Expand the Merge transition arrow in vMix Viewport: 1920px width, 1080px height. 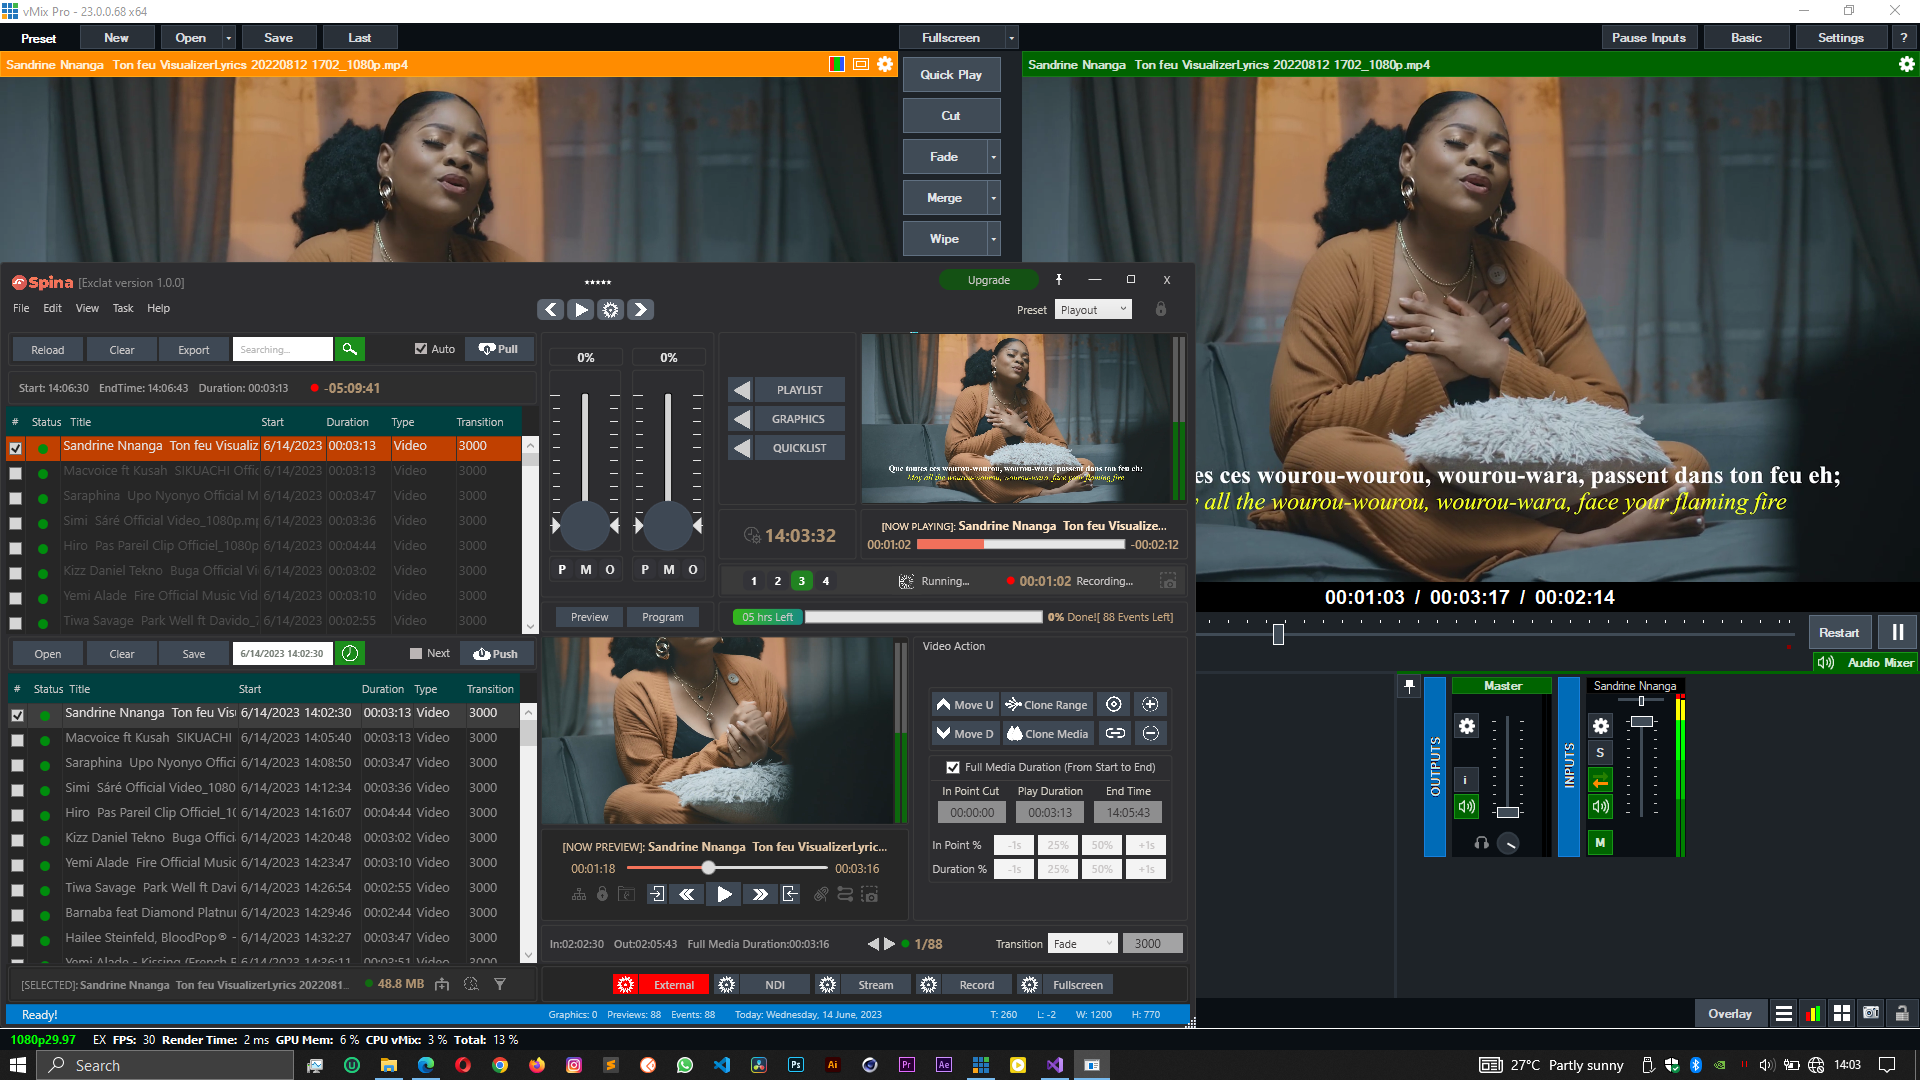pos(993,198)
